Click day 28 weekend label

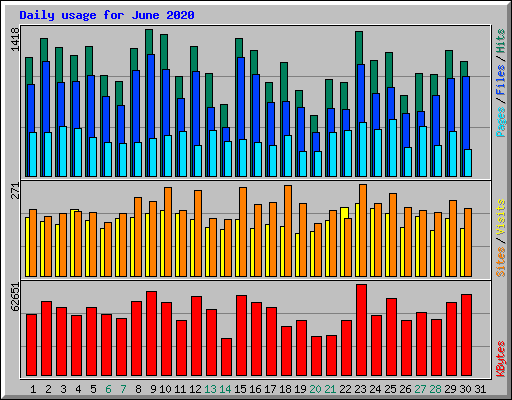(x=435, y=389)
